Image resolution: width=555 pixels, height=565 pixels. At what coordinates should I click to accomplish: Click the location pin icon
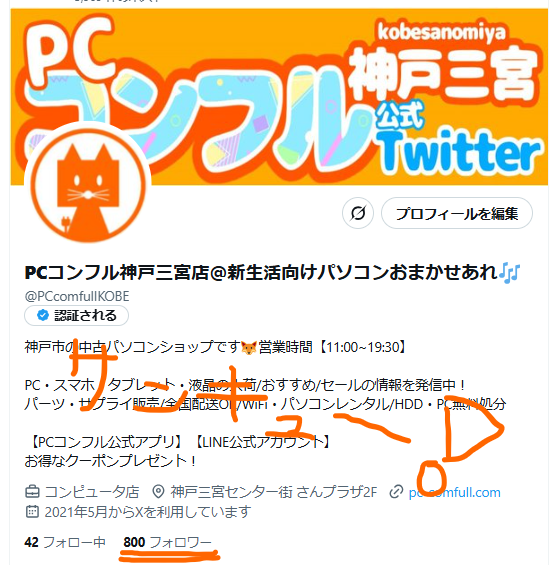pyautogui.click(x=158, y=491)
